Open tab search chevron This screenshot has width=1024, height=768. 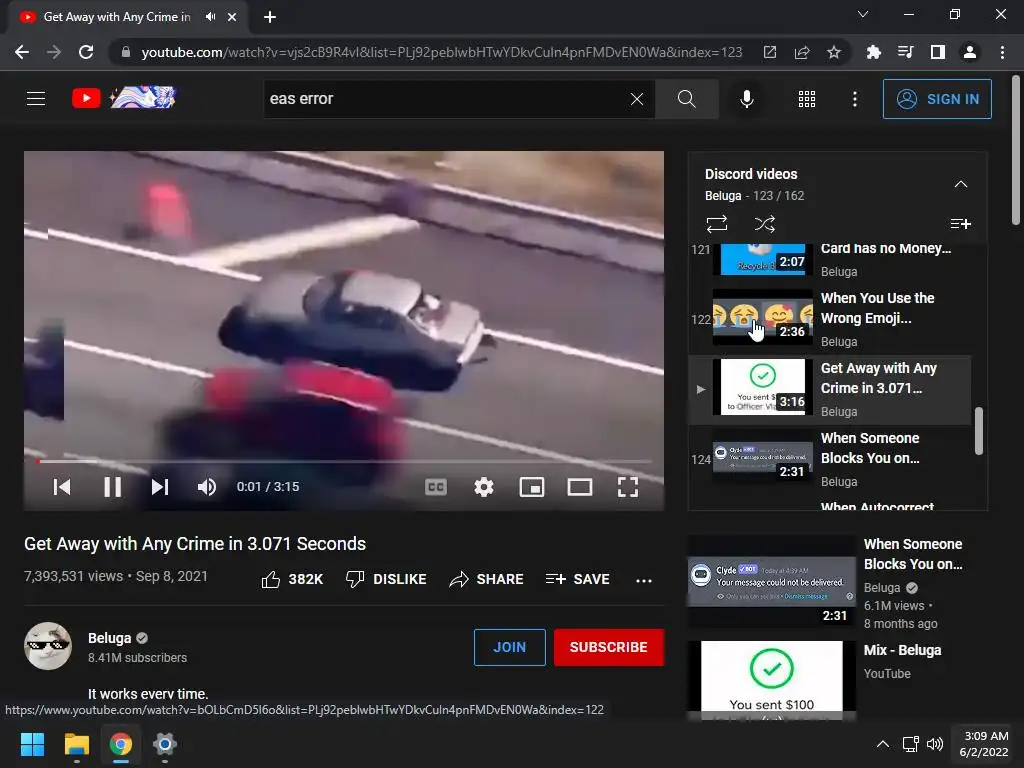(x=863, y=14)
